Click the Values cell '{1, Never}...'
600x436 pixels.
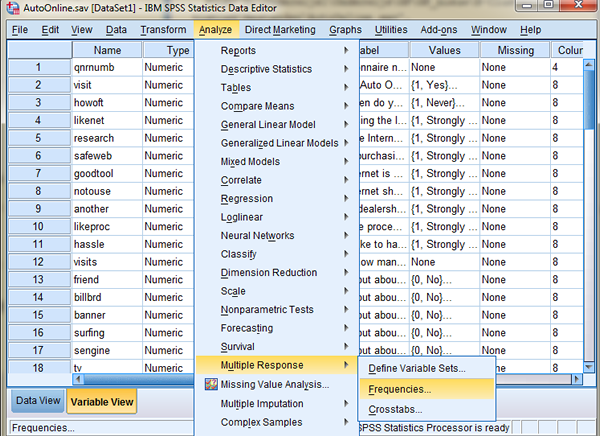coord(444,103)
